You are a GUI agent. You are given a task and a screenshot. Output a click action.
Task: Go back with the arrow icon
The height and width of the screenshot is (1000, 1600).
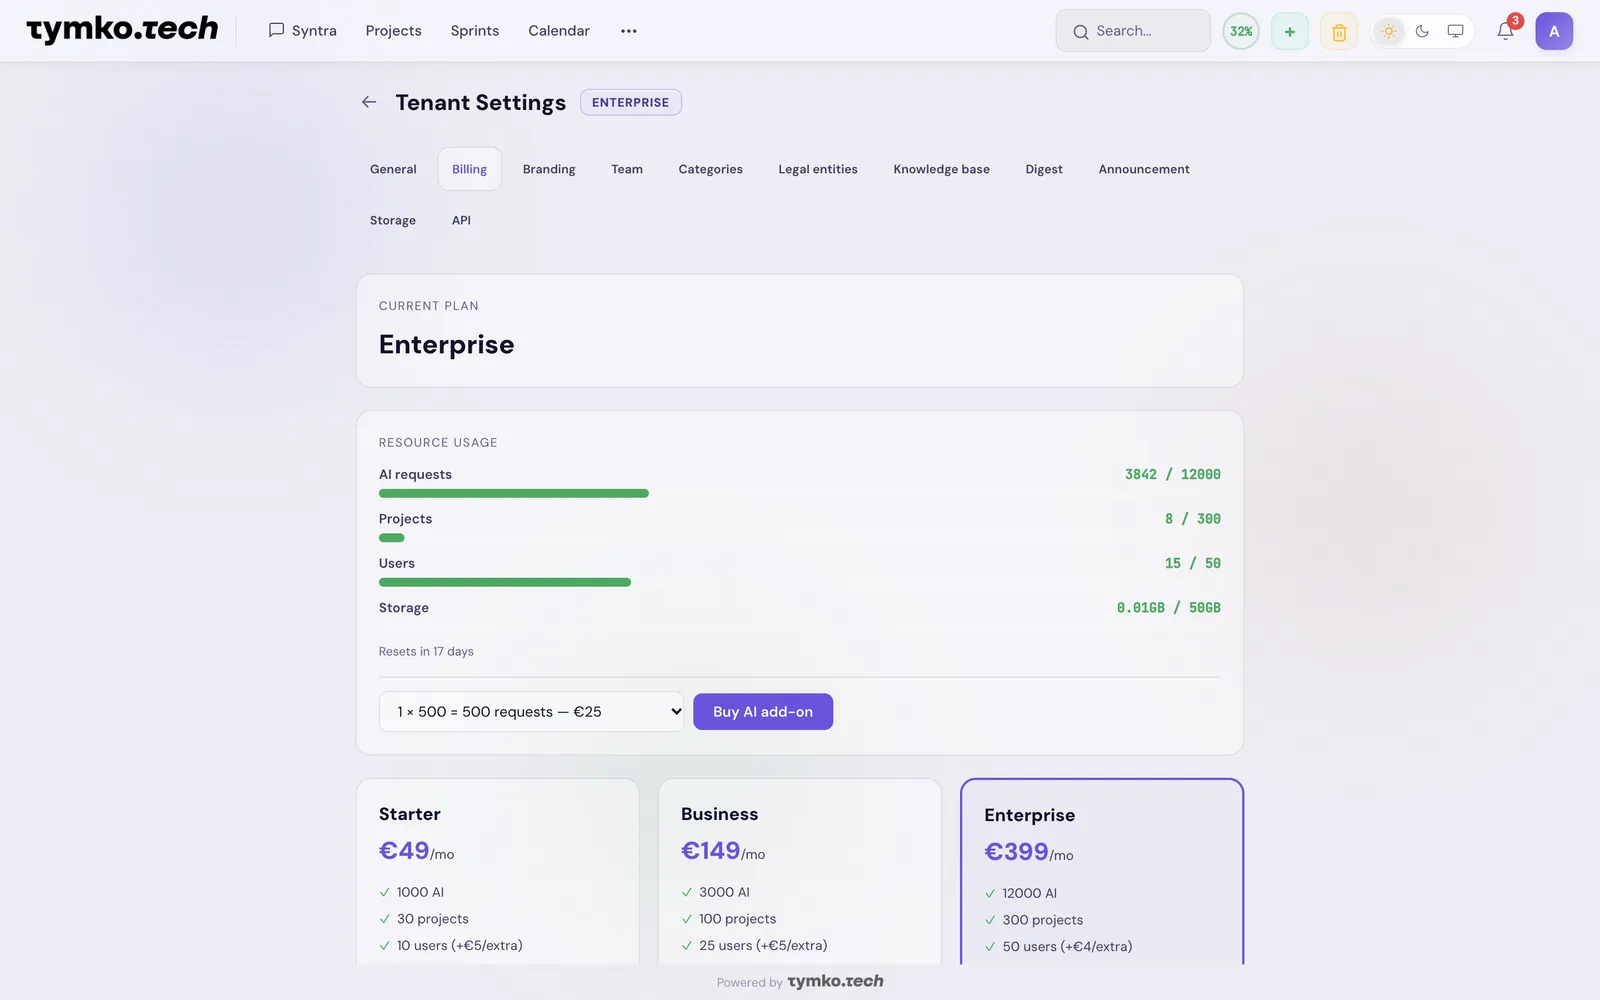(369, 102)
